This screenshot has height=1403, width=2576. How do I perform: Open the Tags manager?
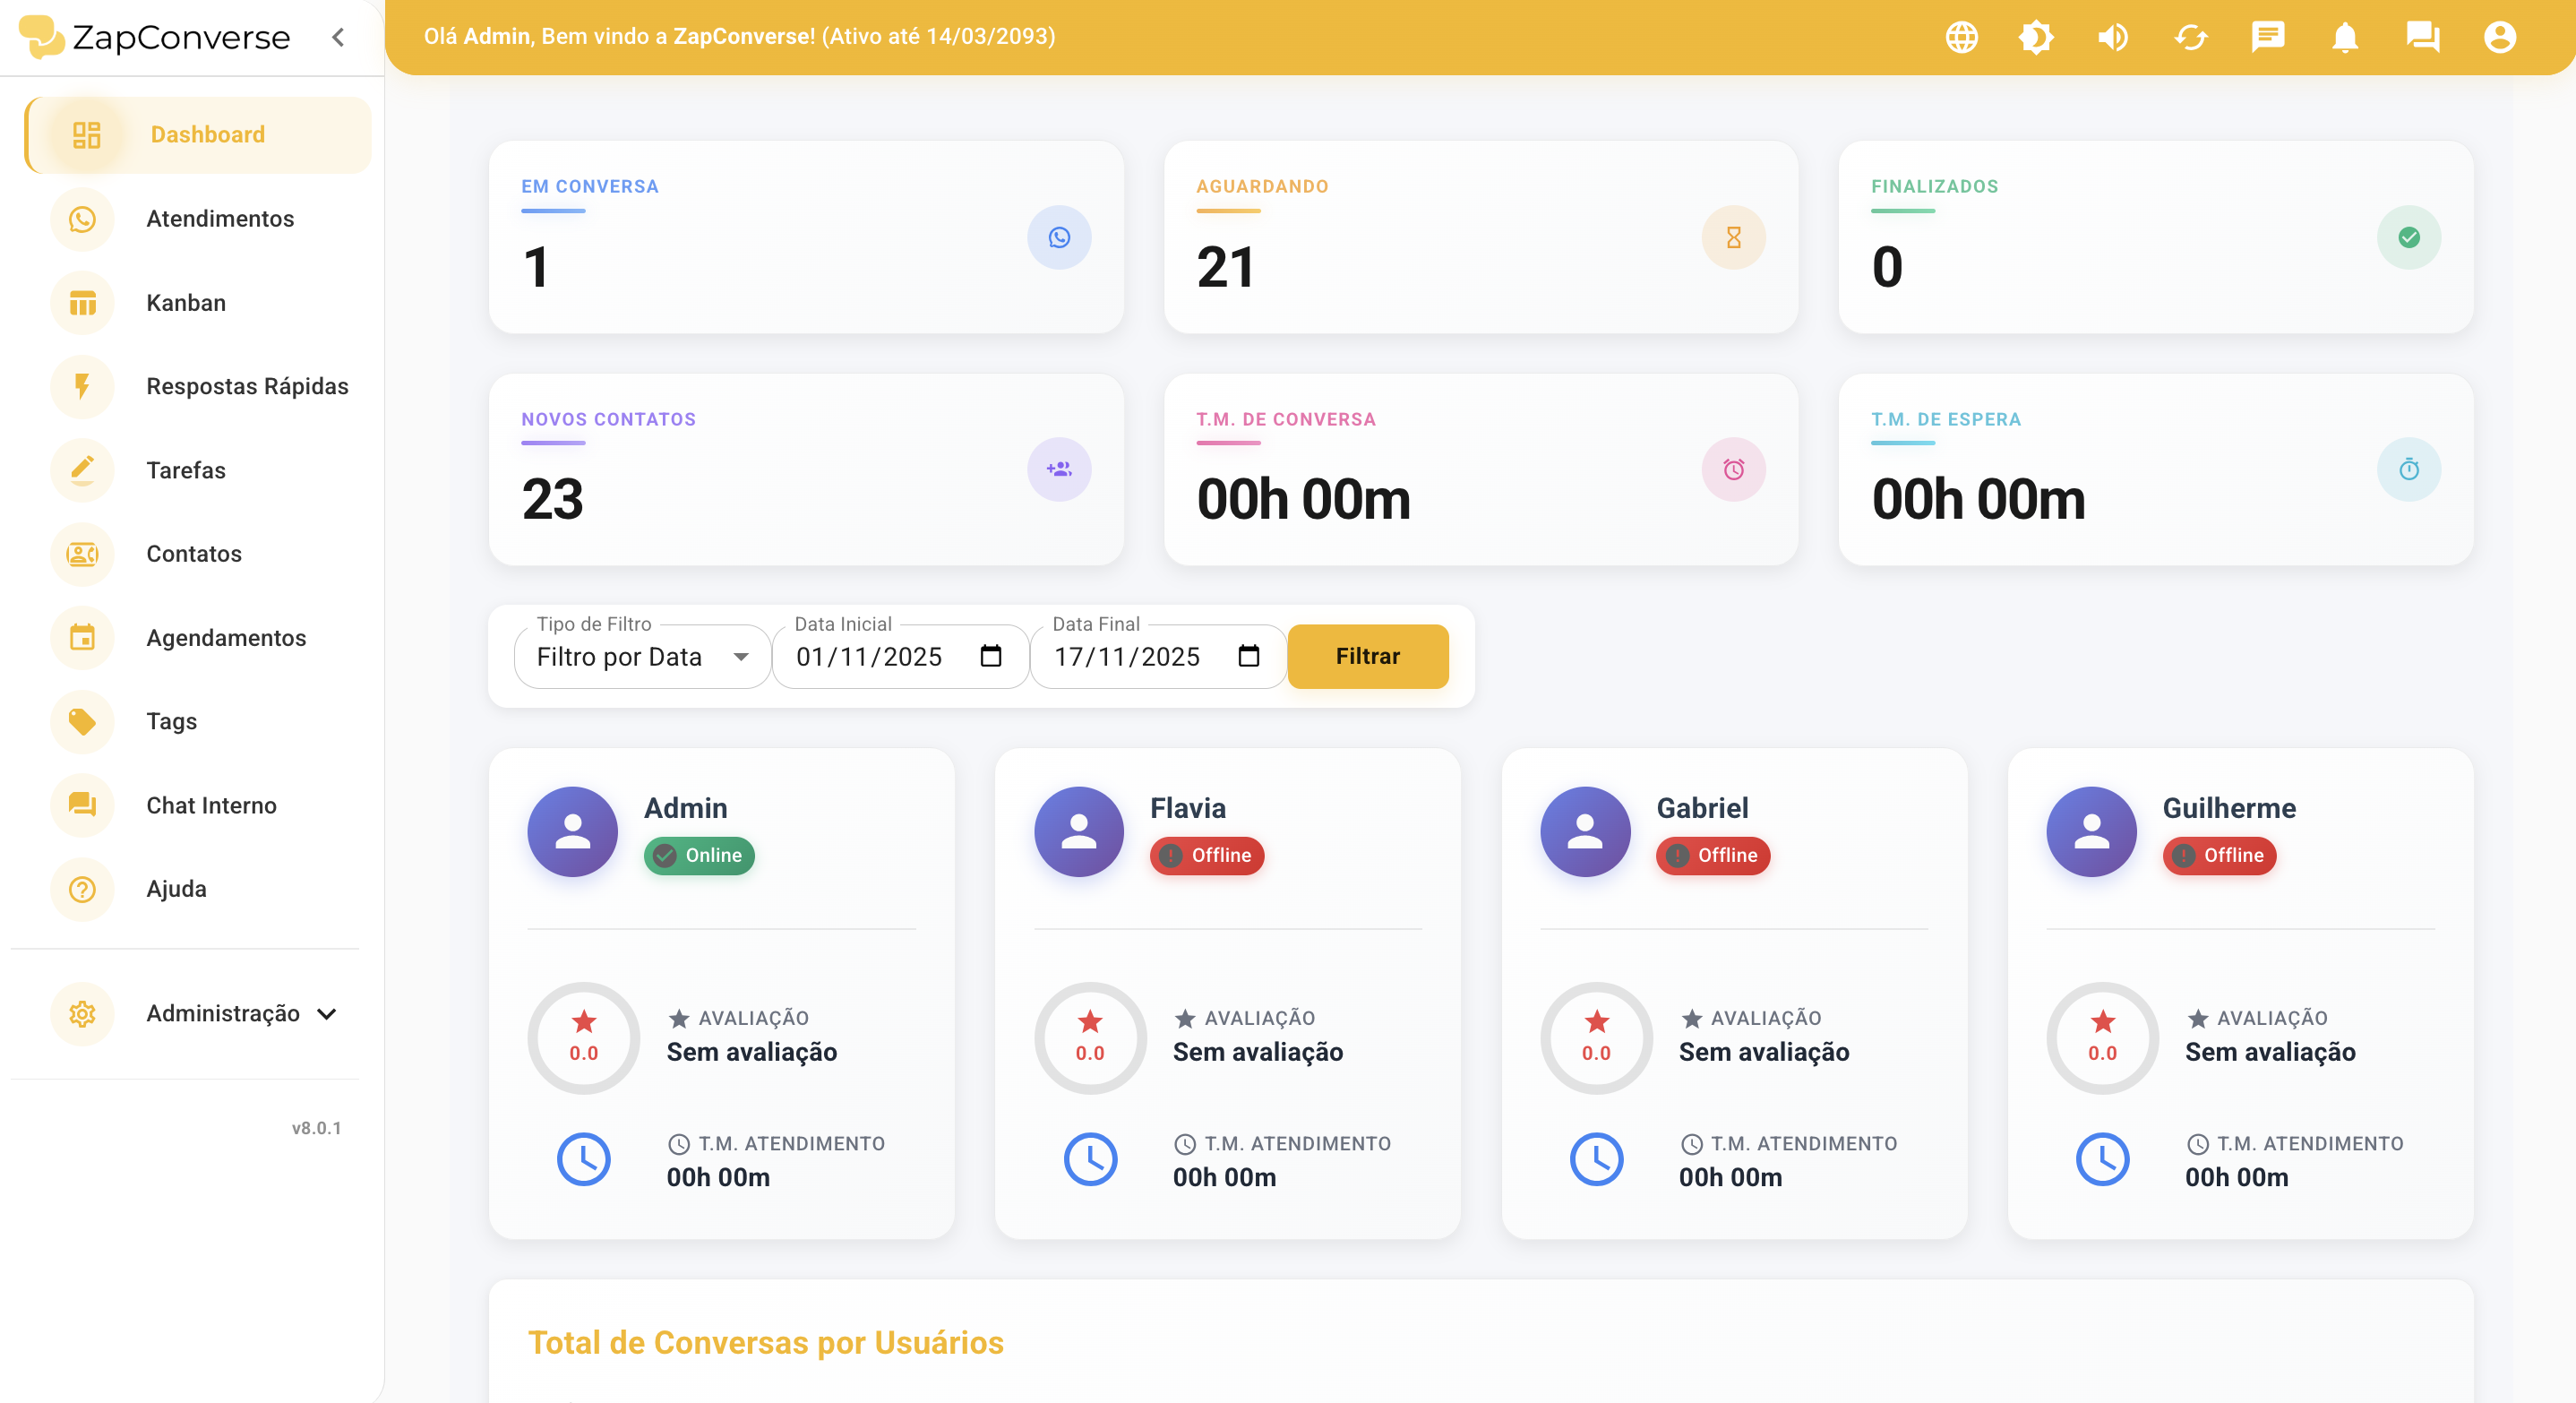pos(170,721)
